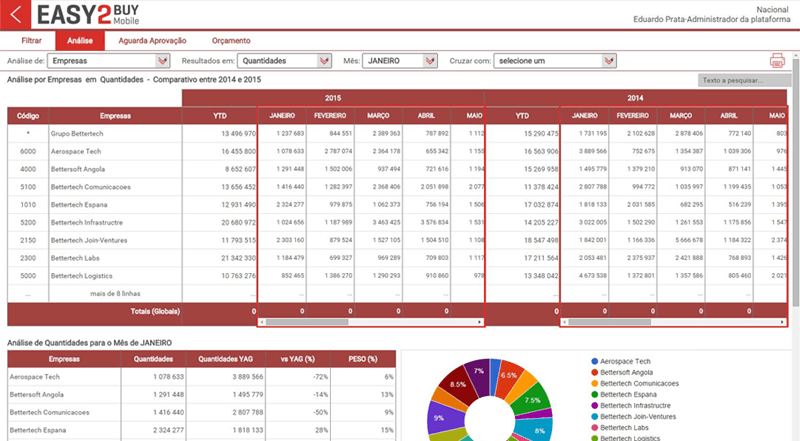Click the EASY2BUY Mobile logo
800x441 pixels.
click(88, 14)
